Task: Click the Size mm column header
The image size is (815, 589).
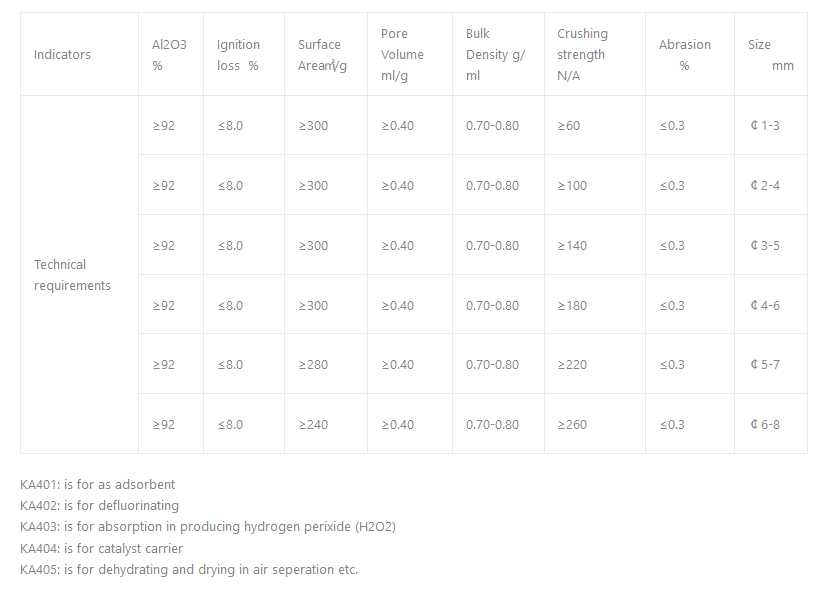Action: (770, 55)
